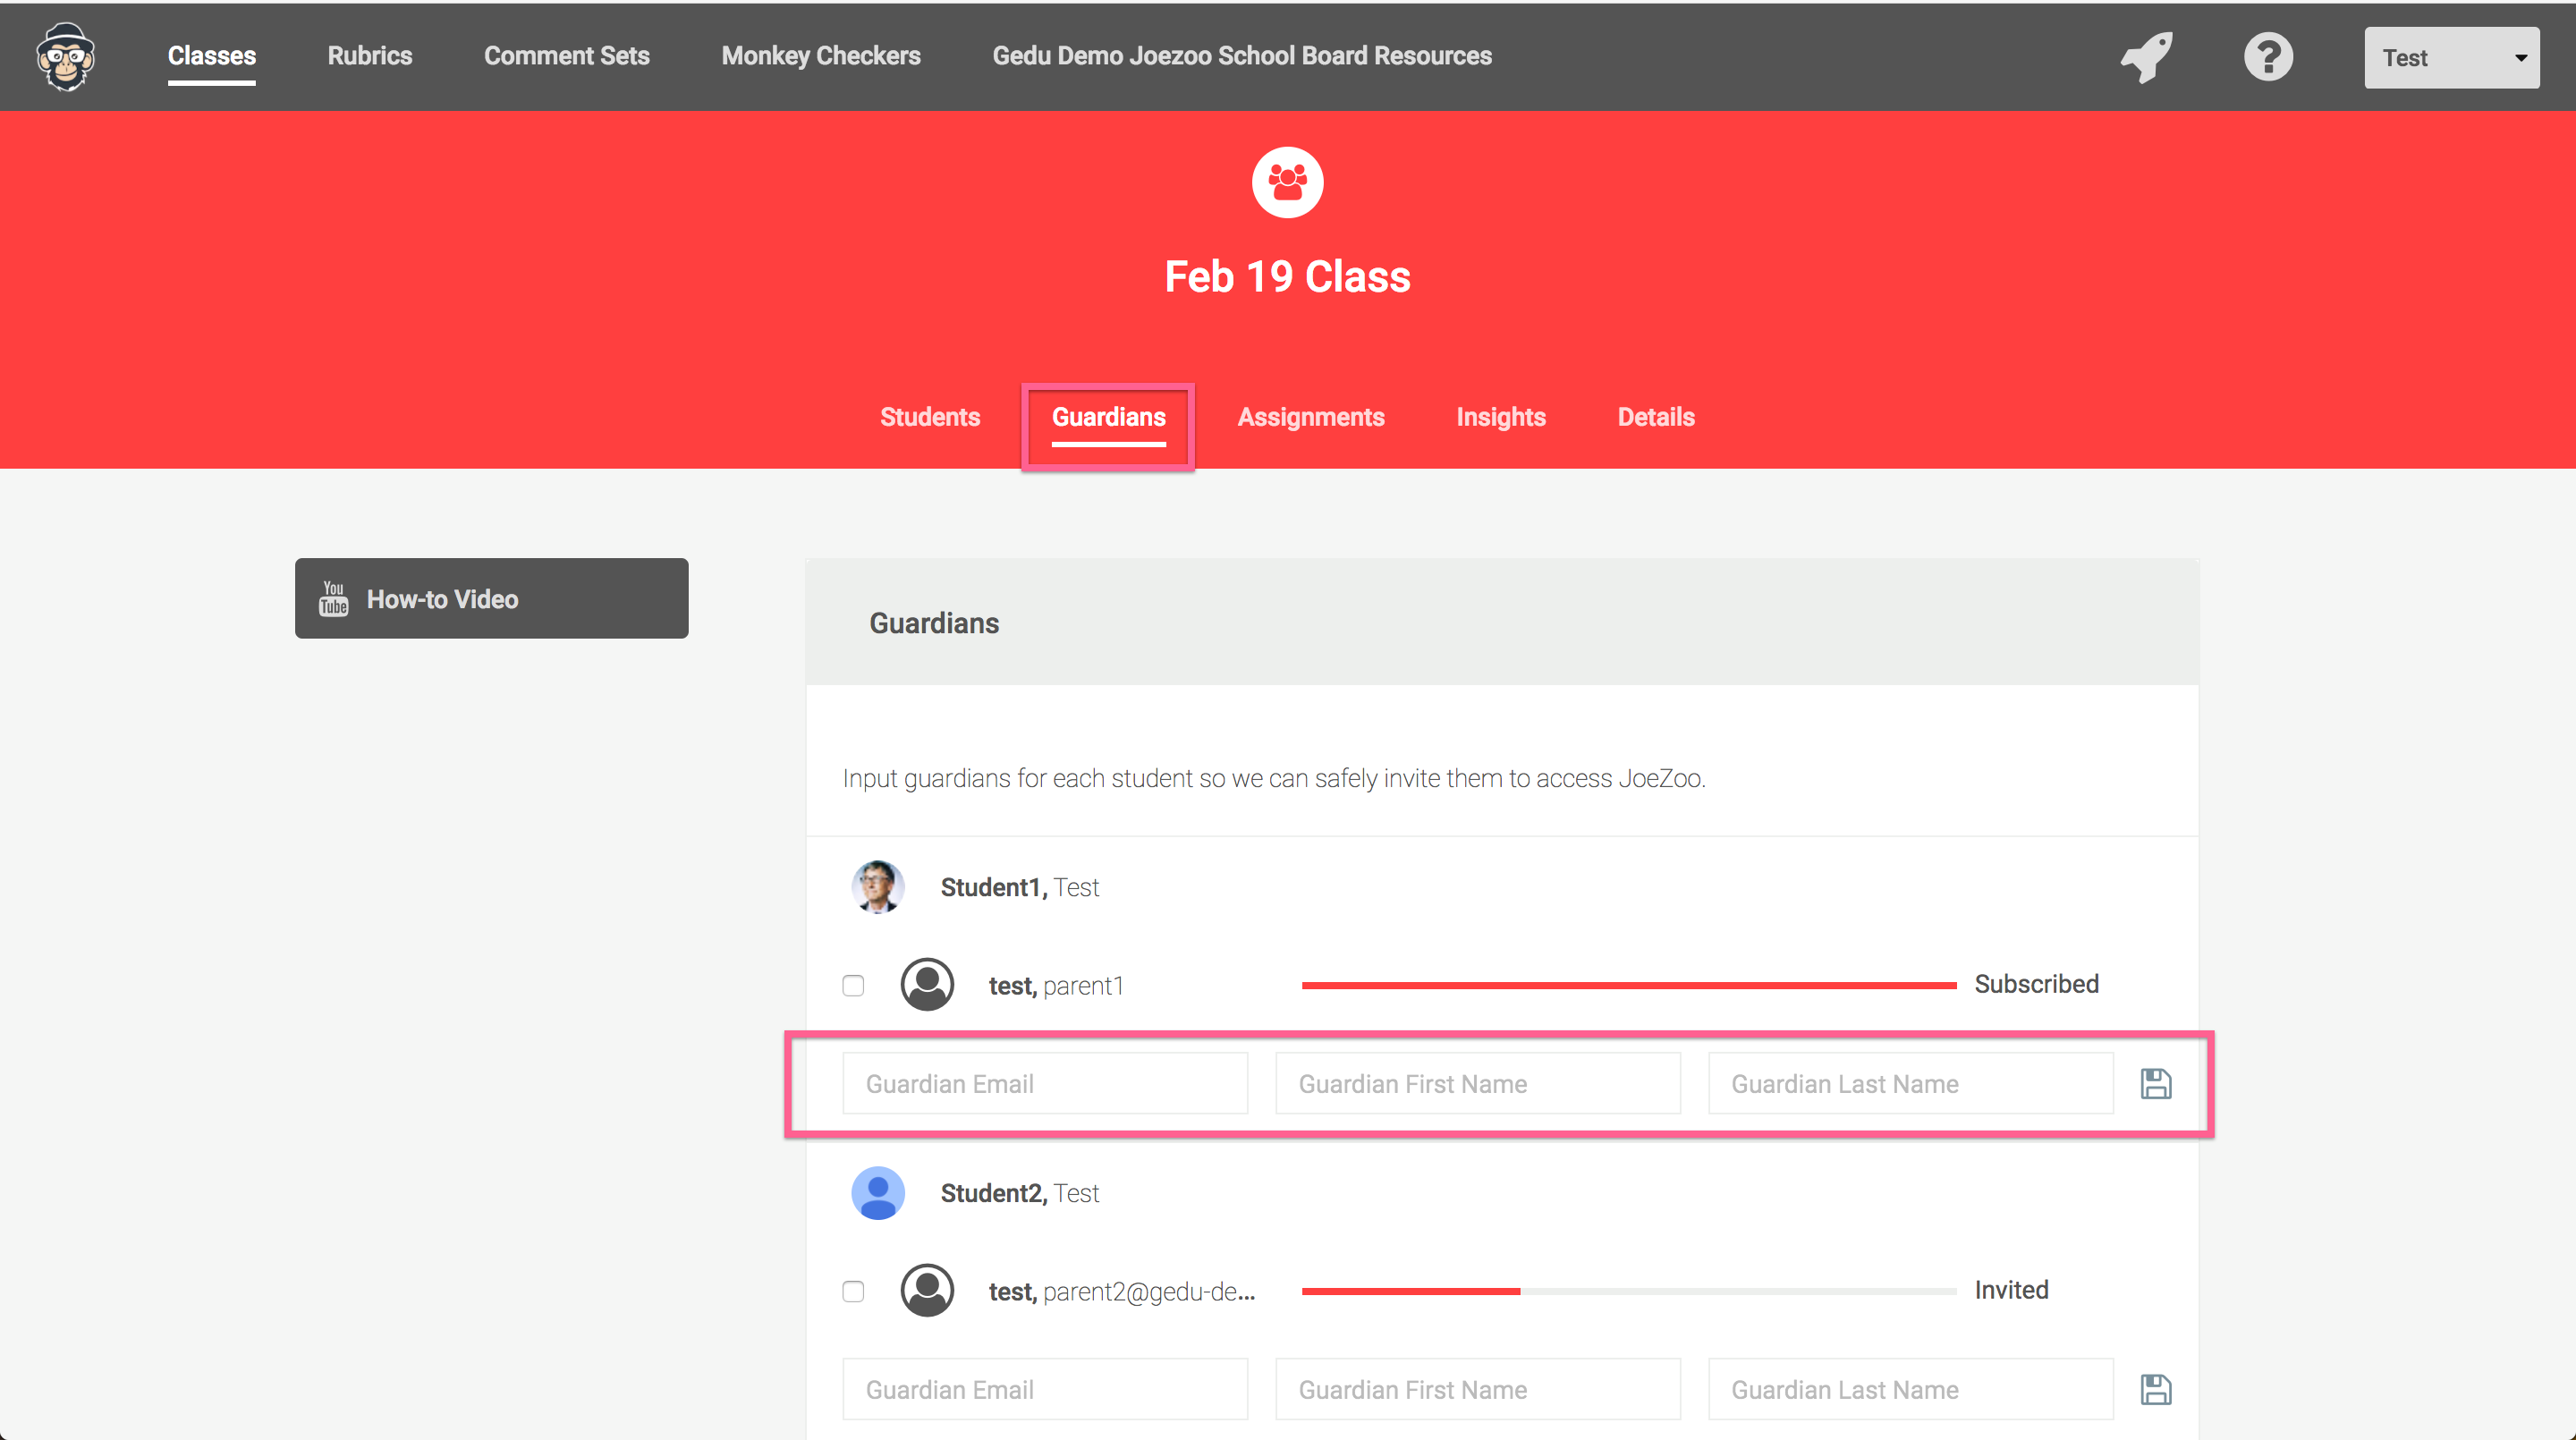Open Monkey Checkers menu item

(x=820, y=56)
